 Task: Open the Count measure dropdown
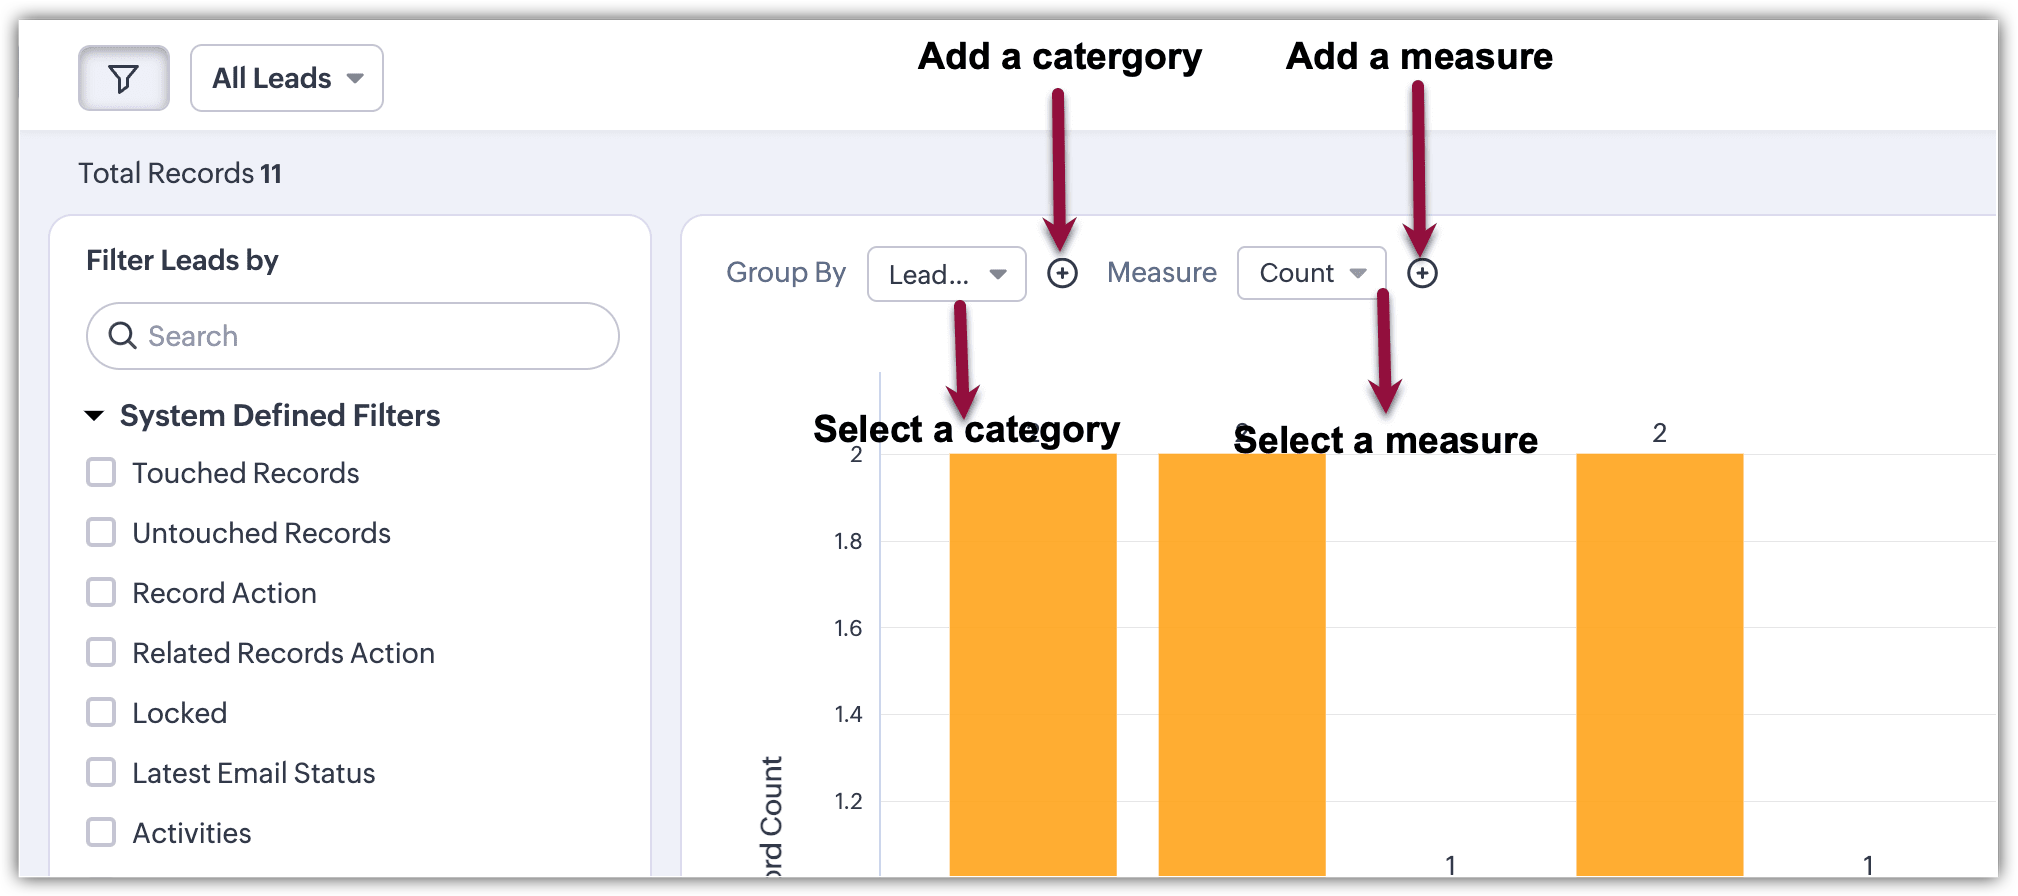[x=1311, y=273]
